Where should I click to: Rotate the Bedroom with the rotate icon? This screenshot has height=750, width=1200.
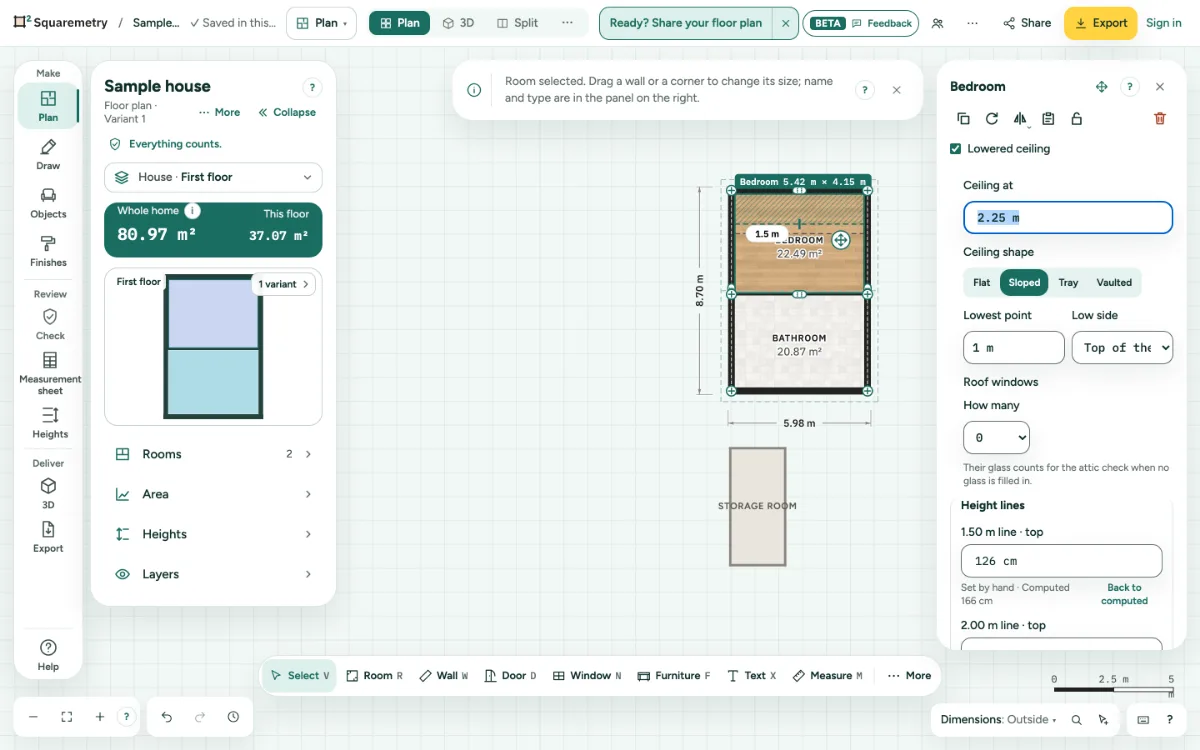pyautogui.click(x=991, y=118)
